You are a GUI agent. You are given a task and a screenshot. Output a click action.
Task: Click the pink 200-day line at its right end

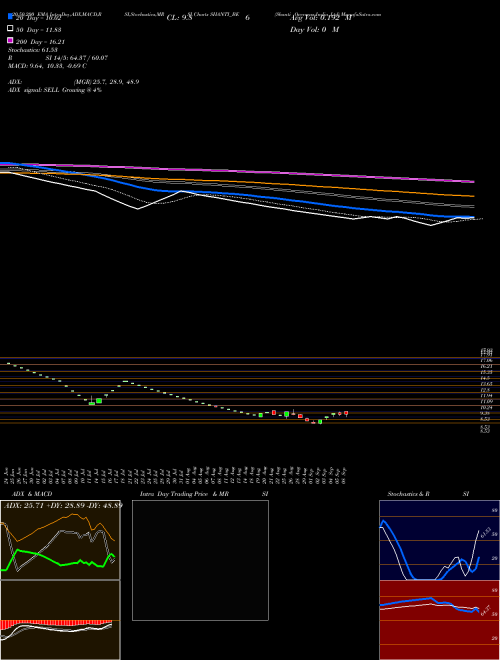tap(472, 181)
